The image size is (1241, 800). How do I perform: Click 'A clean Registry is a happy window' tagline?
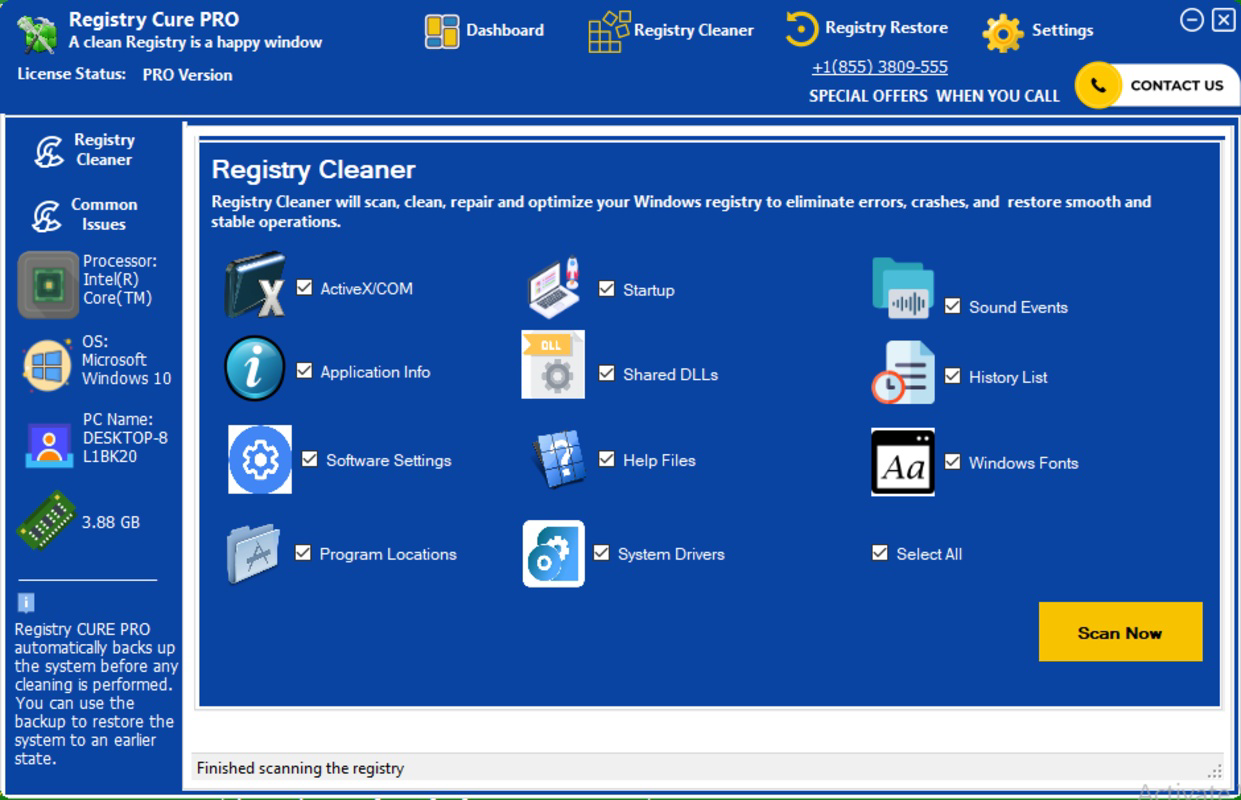click(195, 43)
